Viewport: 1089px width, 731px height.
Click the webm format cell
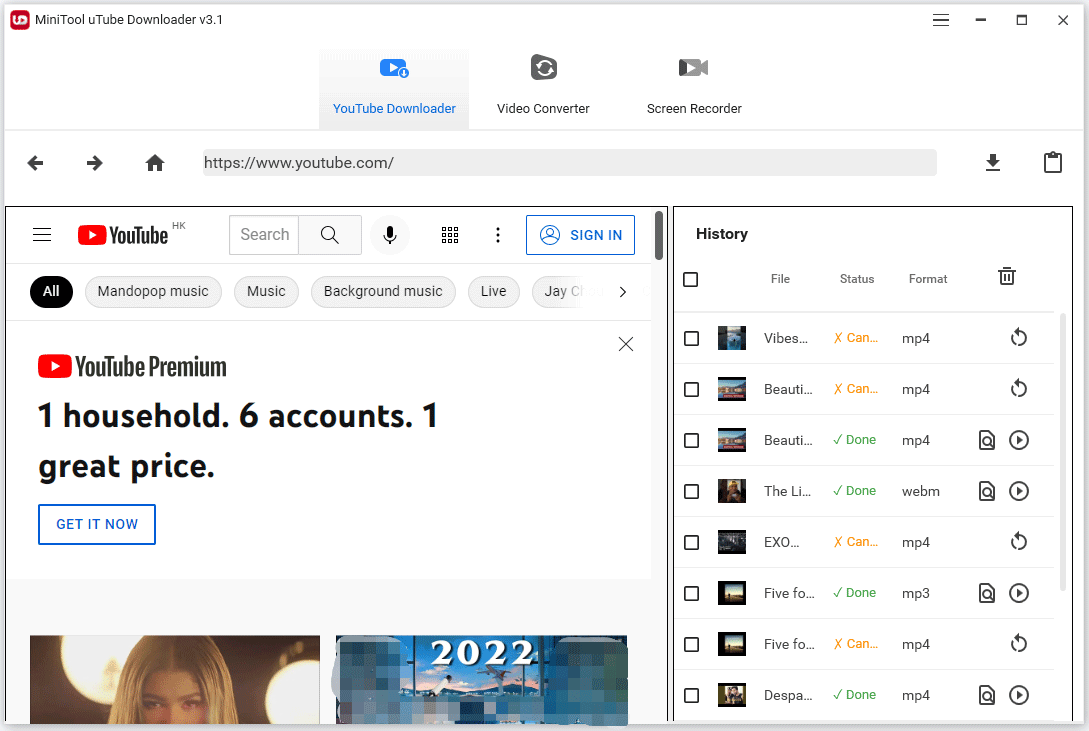920,491
